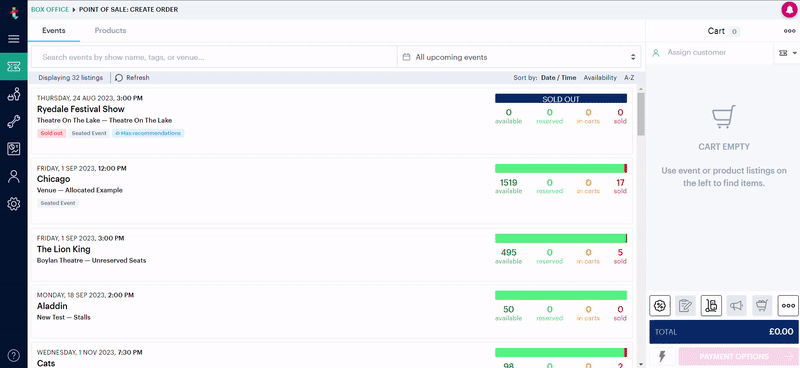Click the 50 available count for Aladdin
Screen dimensions: 800x368
click(508, 309)
